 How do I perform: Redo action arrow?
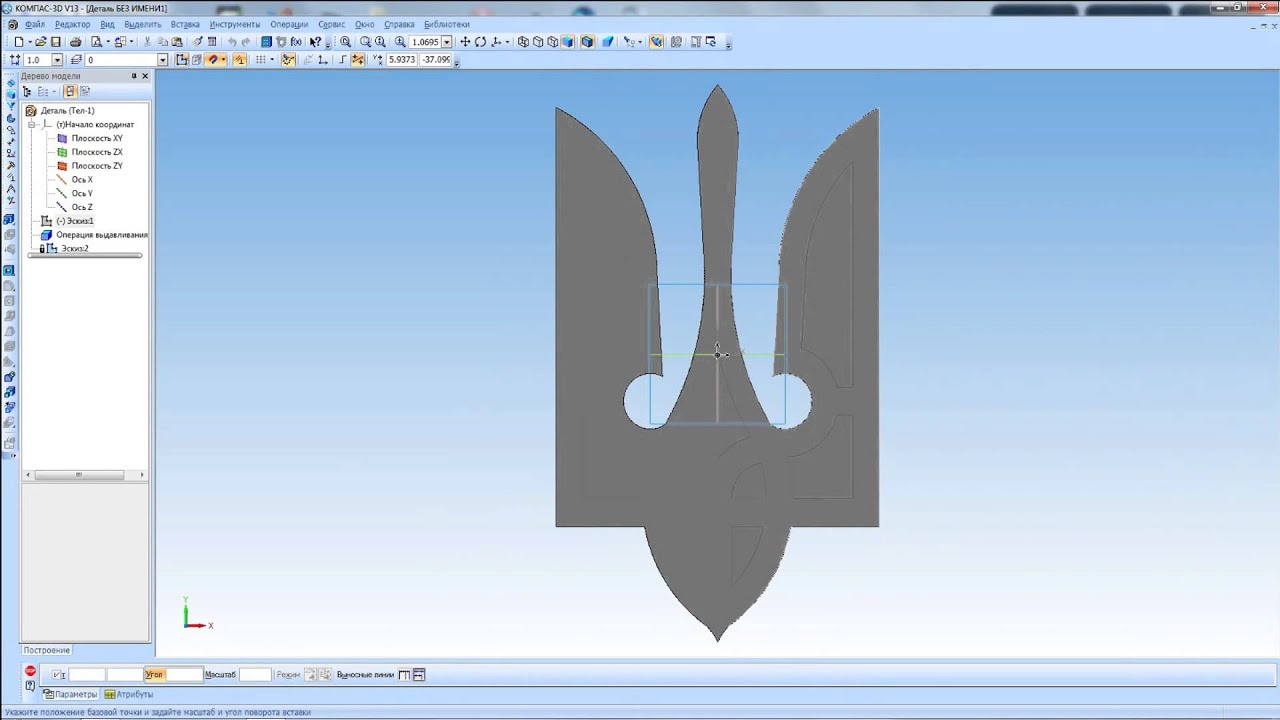[x=246, y=42]
